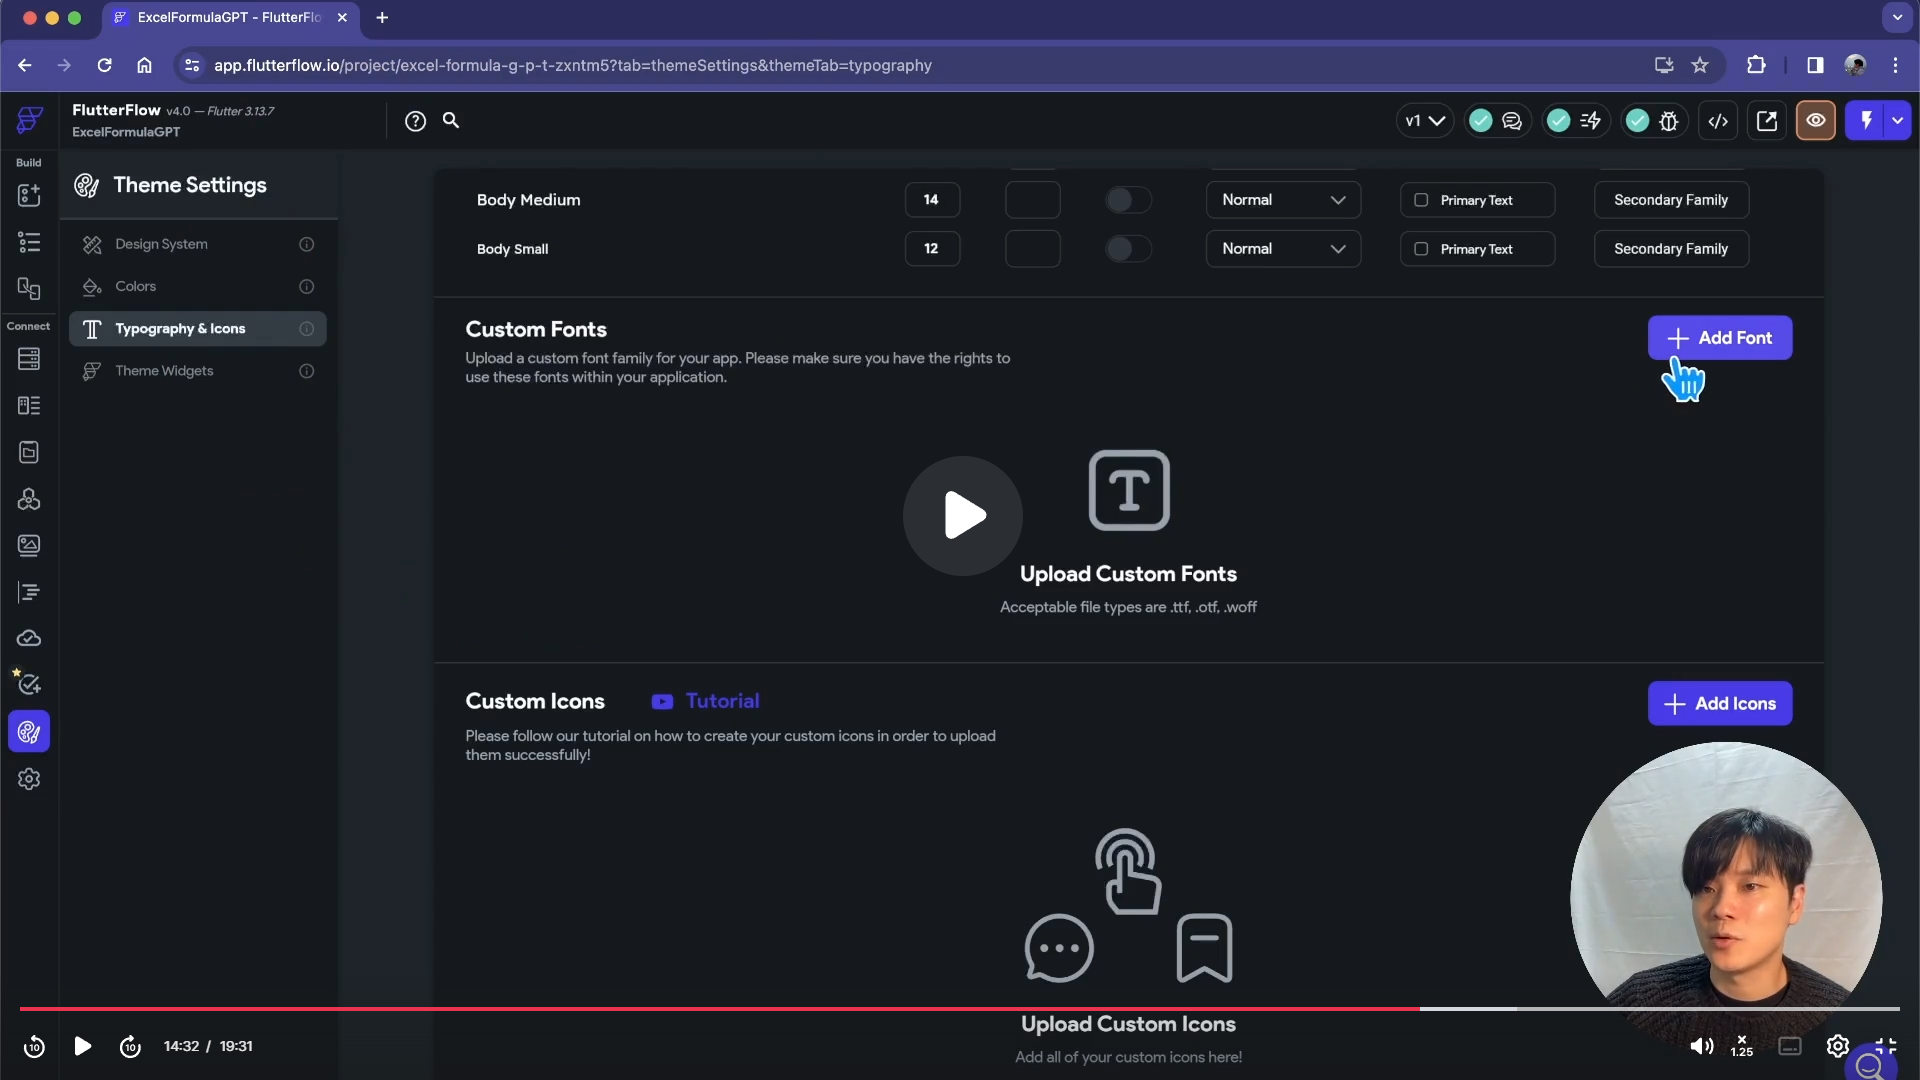Open the Data Types sidebar icon
Screen dimensions: 1920x1080
pyautogui.click(x=29, y=405)
